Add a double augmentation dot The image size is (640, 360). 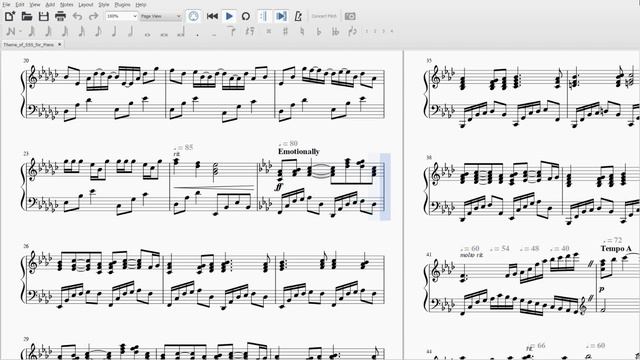pos(214,34)
